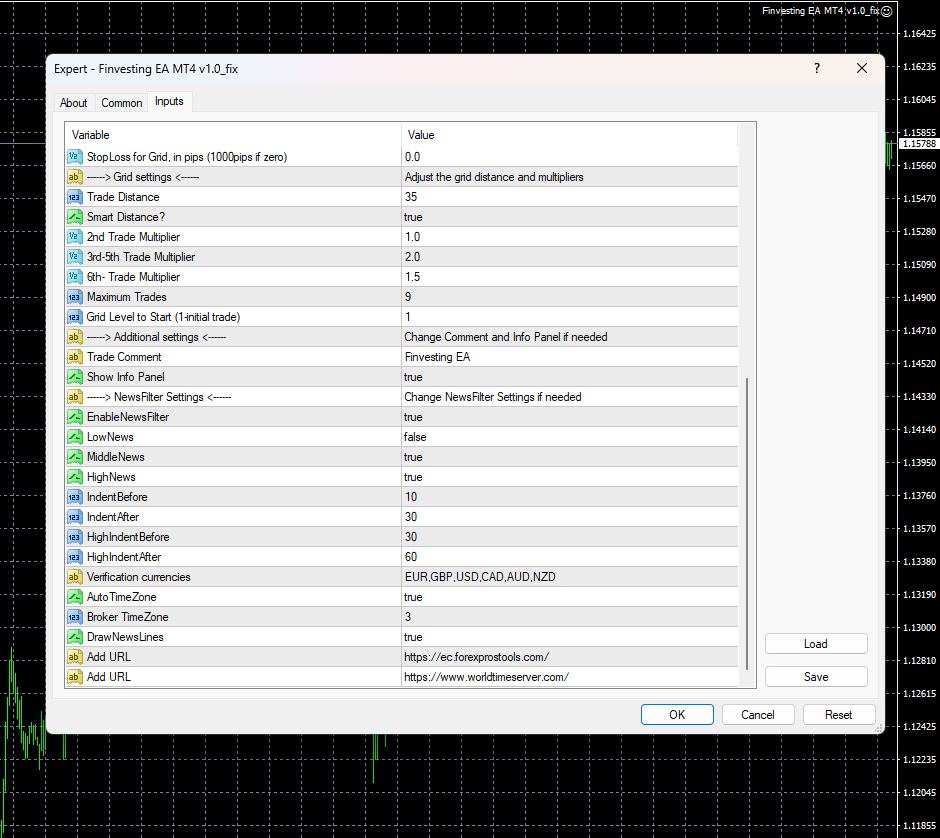Close the Expert dialog window
The height and width of the screenshot is (838, 940).
pyautogui.click(x=861, y=68)
